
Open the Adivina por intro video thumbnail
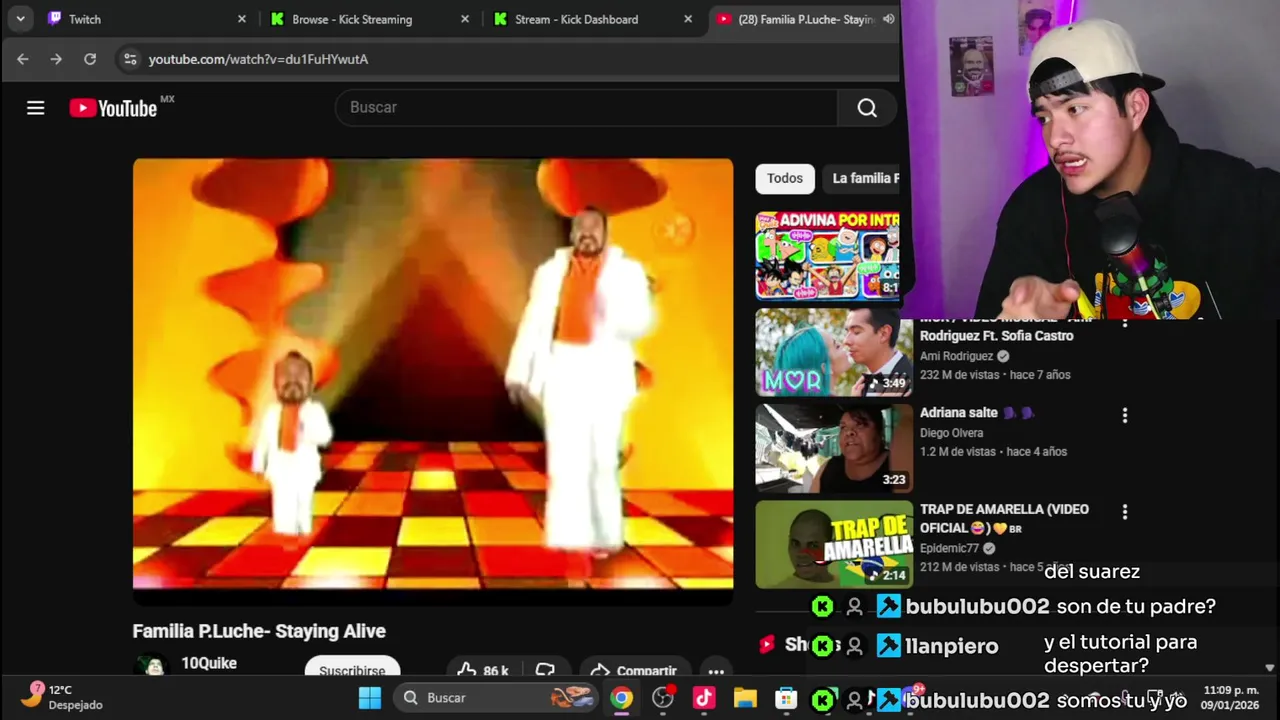coord(827,256)
